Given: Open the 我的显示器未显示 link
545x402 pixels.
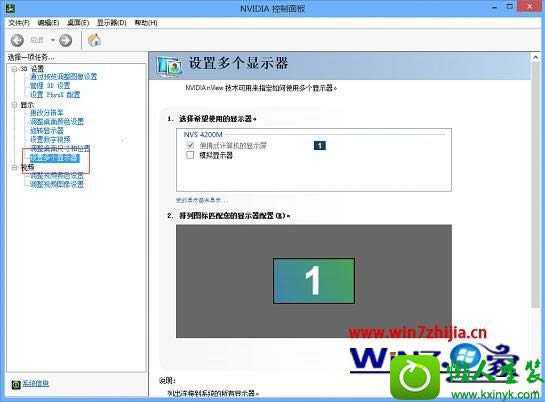Looking at the screenshot, I should (x=202, y=200).
